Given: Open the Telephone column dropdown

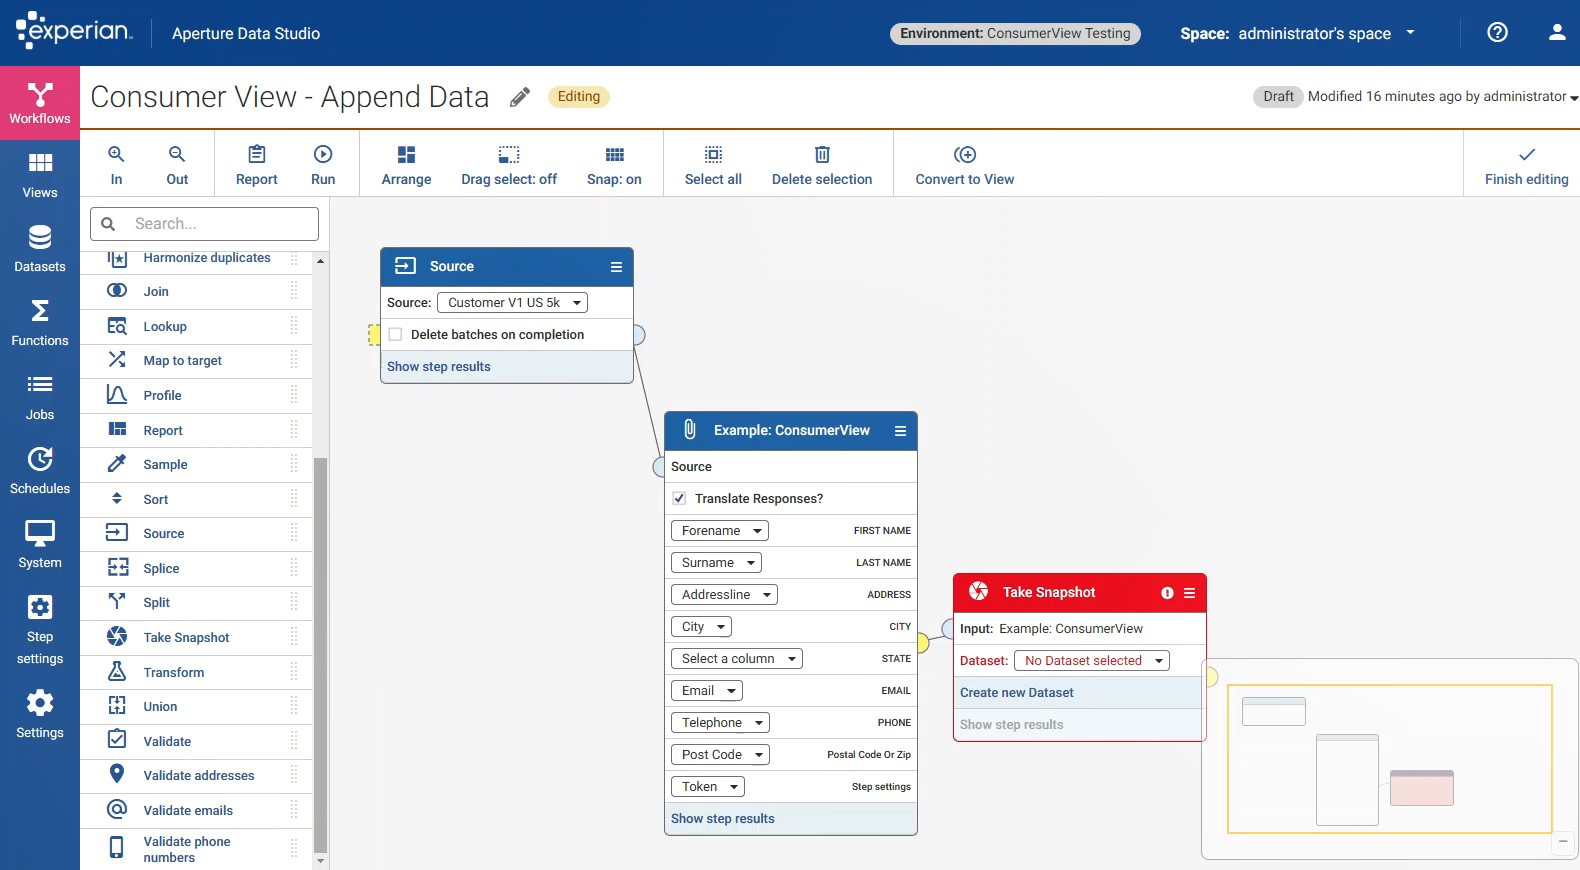Looking at the screenshot, I should pyautogui.click(x=720, y=723).
